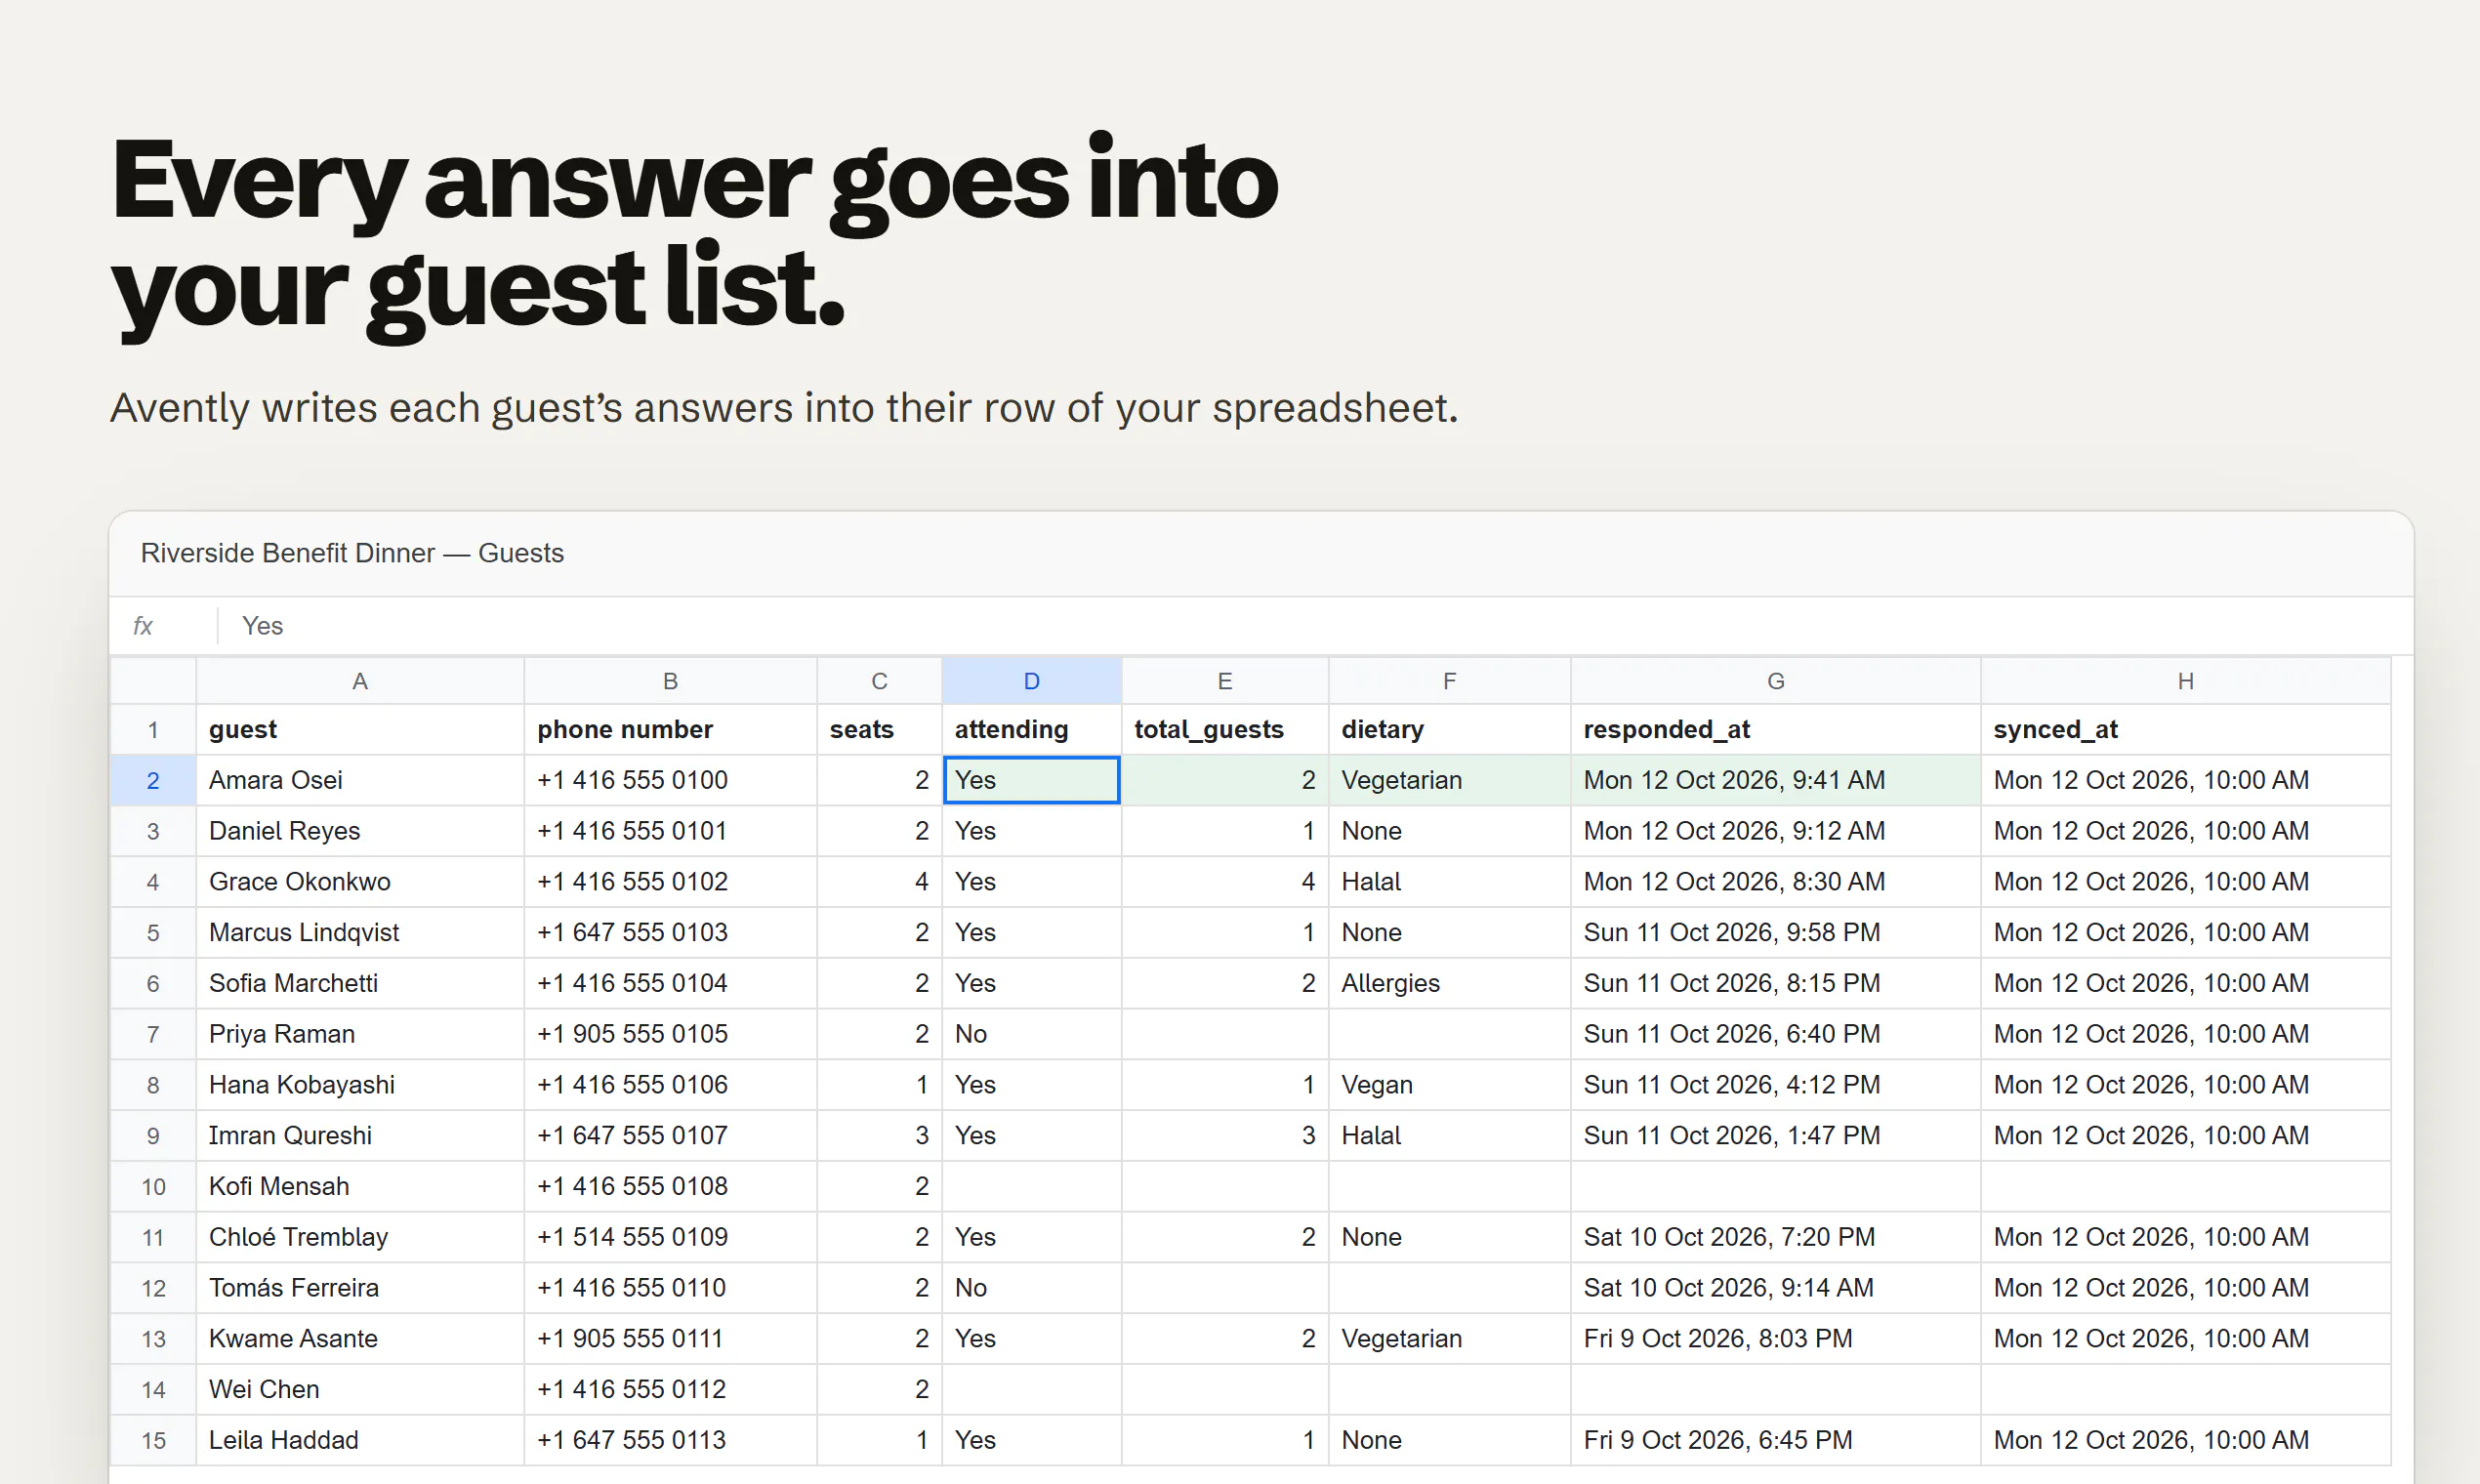Select the 'Kofi Mensah' cell
2480x1484 pixels.
tap(360, 1186)
